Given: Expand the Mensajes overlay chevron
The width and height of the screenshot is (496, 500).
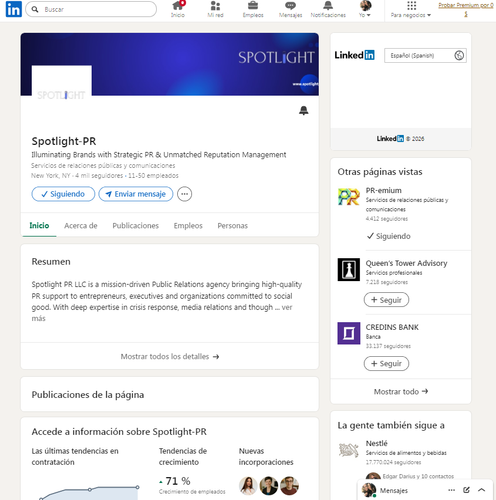Looking at the screenshot, I should pos(481,490).
